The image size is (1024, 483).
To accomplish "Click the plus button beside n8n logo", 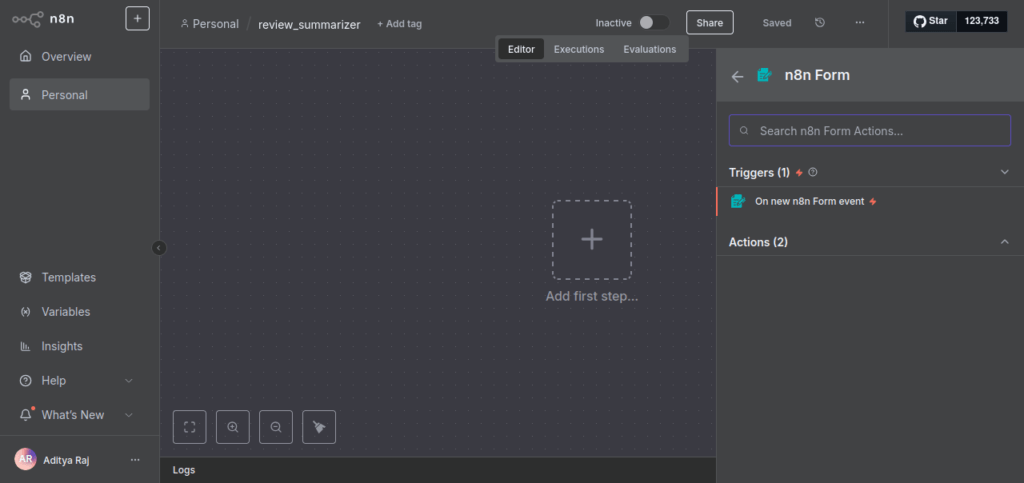I will click(137, 18).
